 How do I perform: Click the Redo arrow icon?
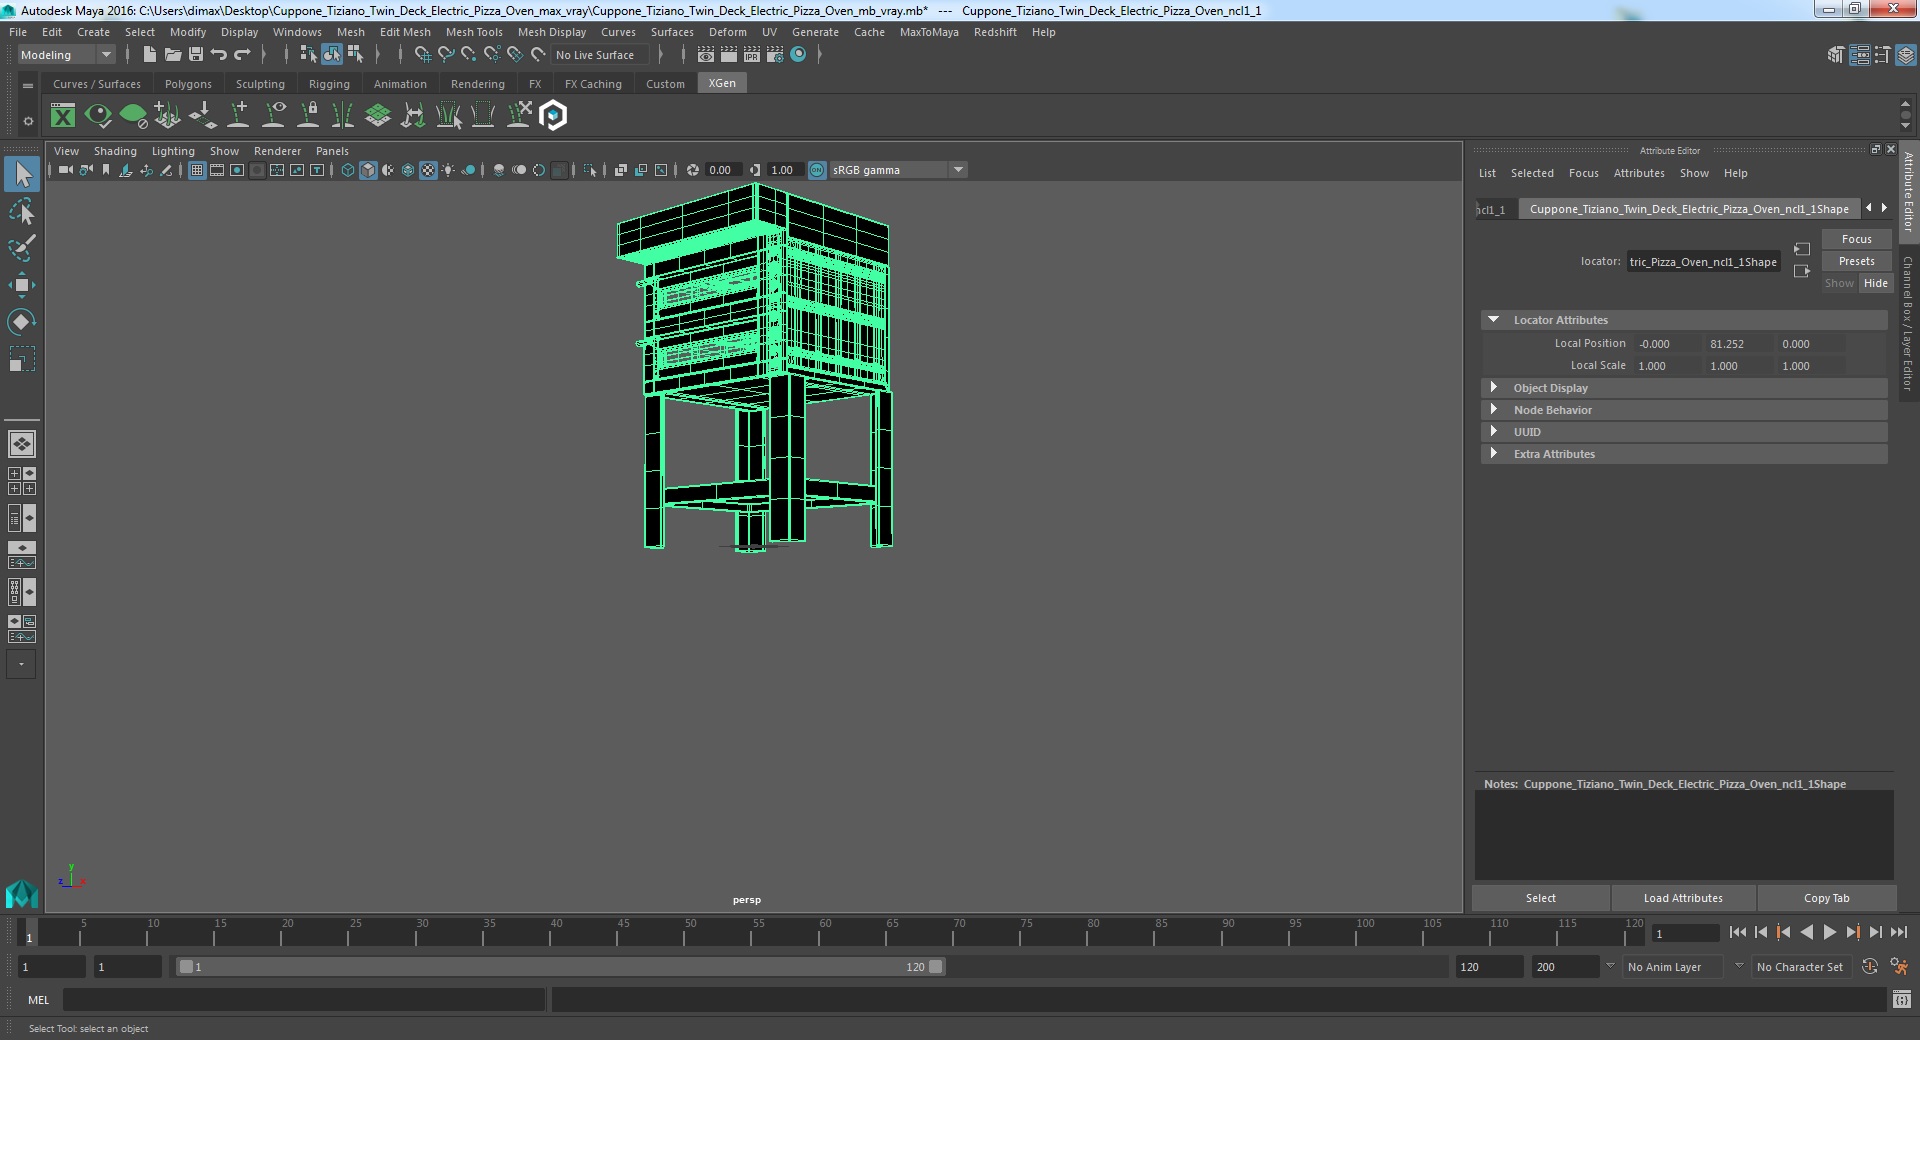(242, 55)
